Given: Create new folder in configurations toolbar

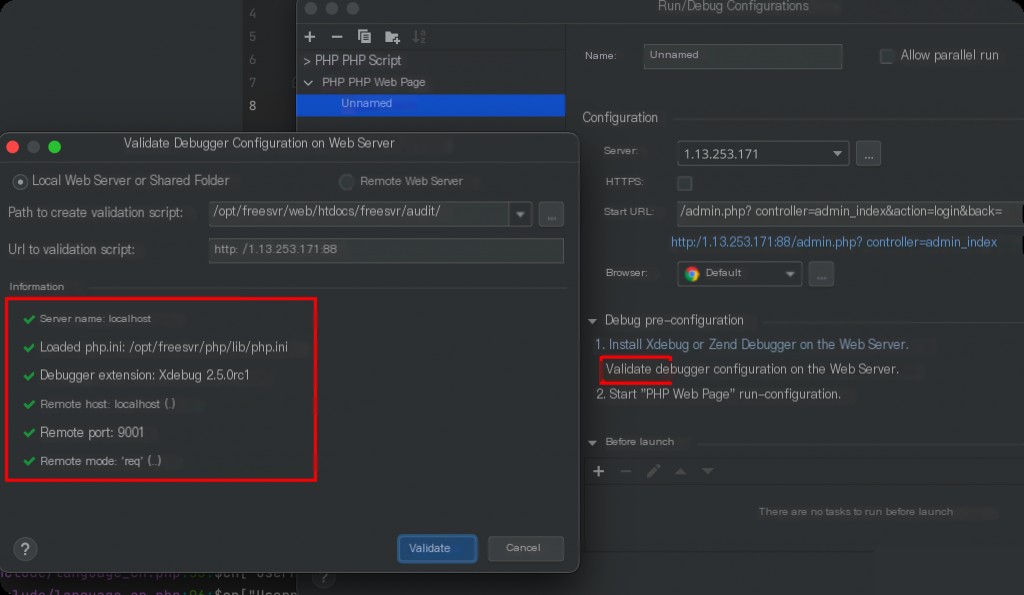Looking at the screenshot, I should tap(392, 37).
